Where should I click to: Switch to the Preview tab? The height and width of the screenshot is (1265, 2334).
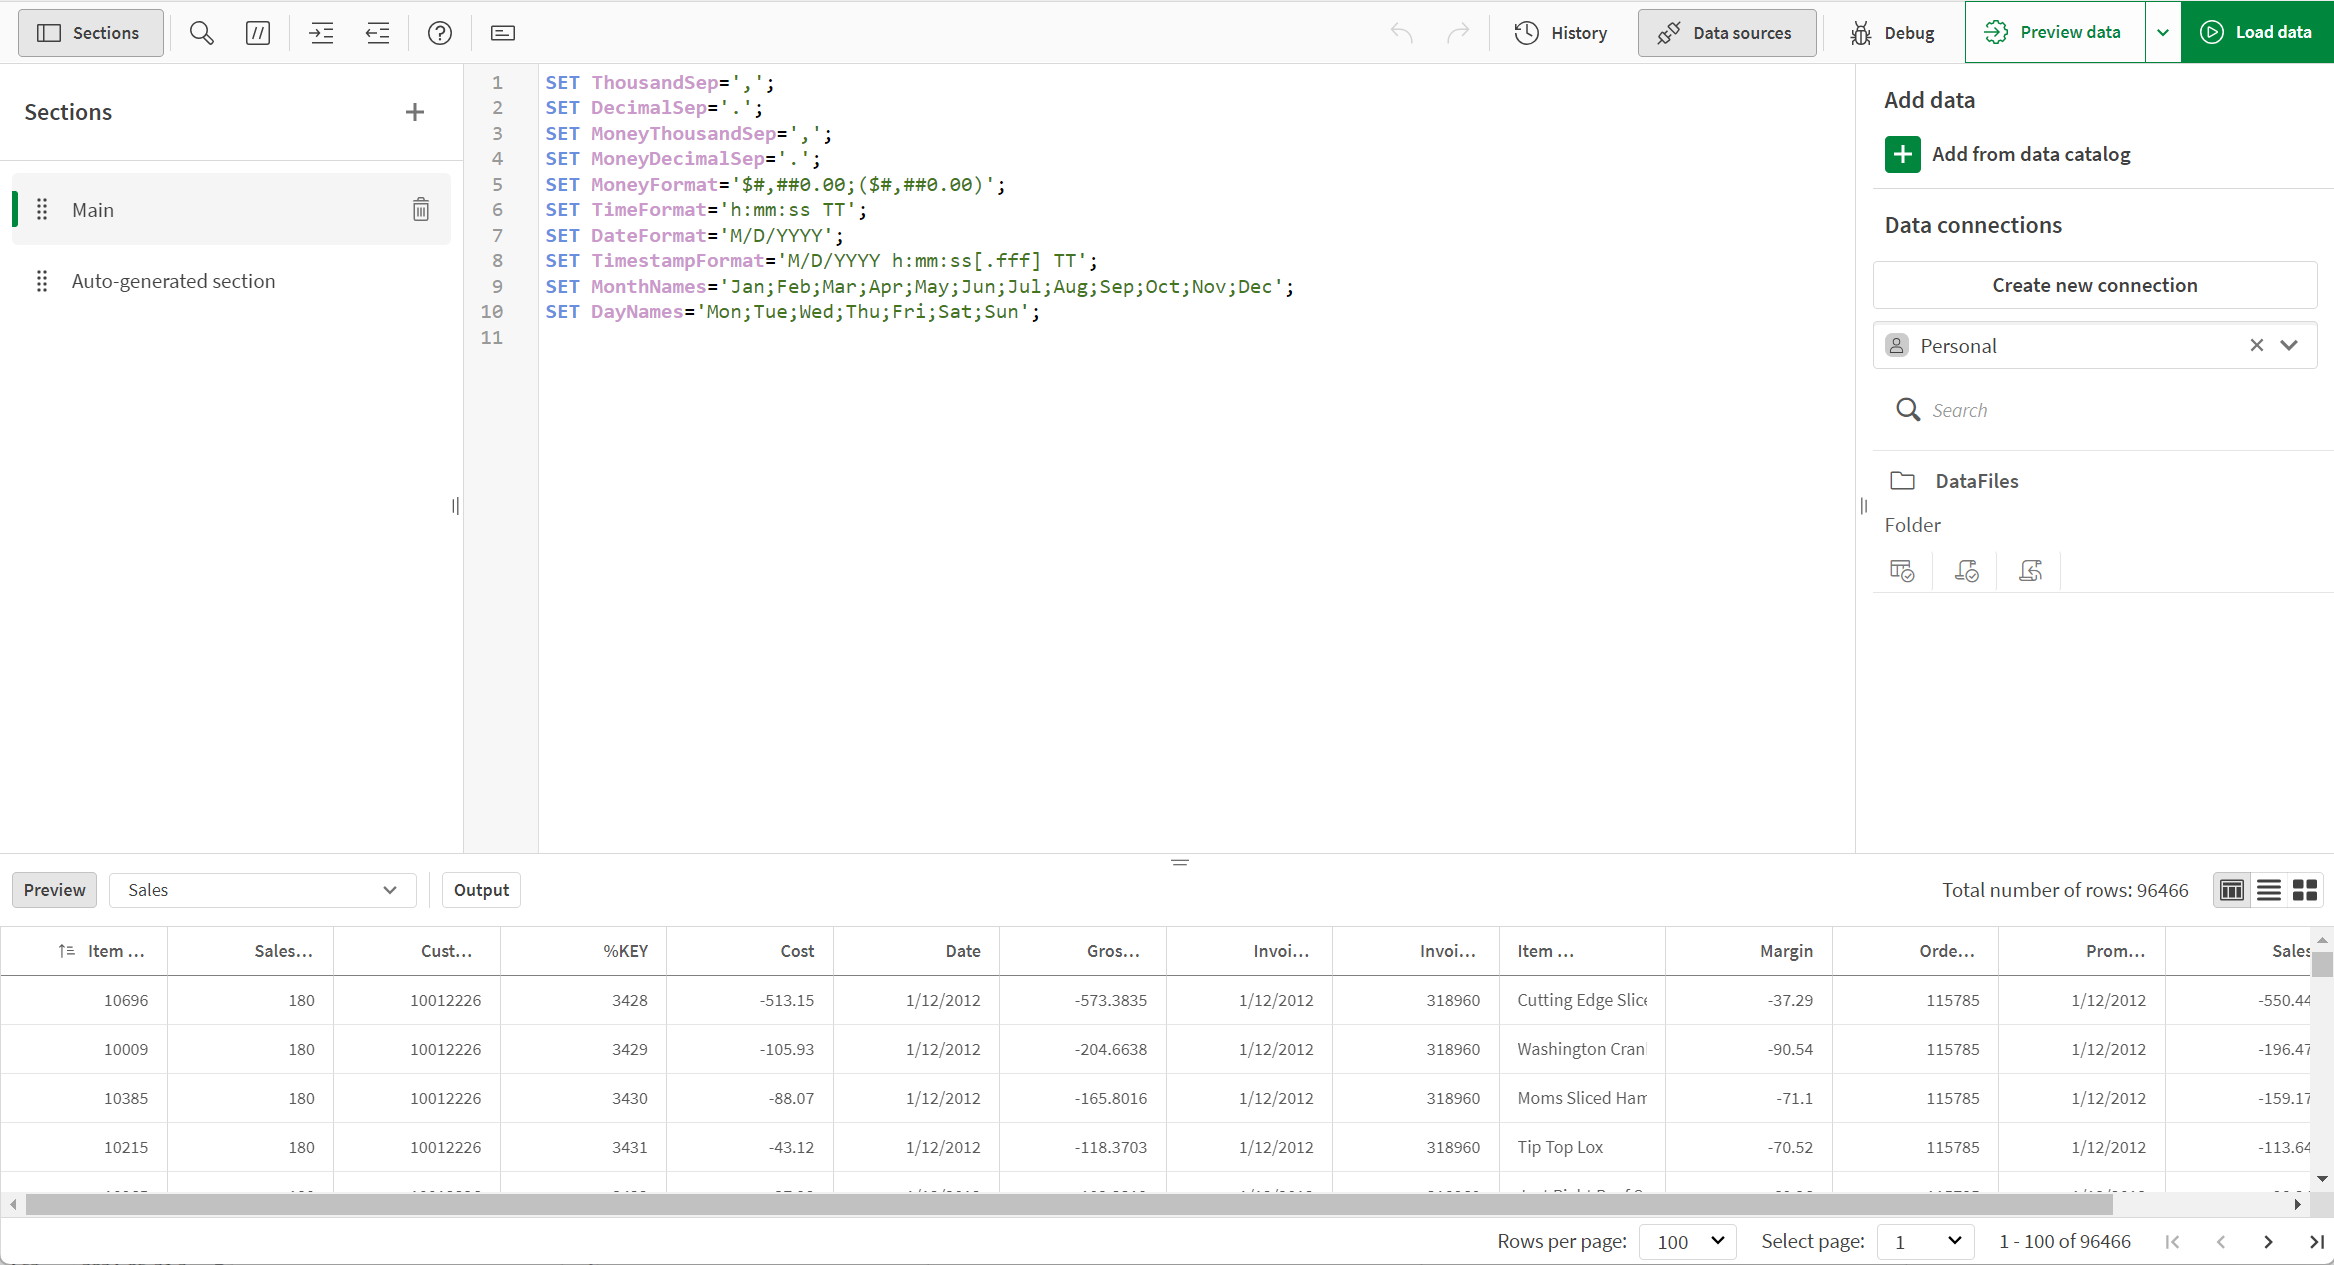point(54,890)
